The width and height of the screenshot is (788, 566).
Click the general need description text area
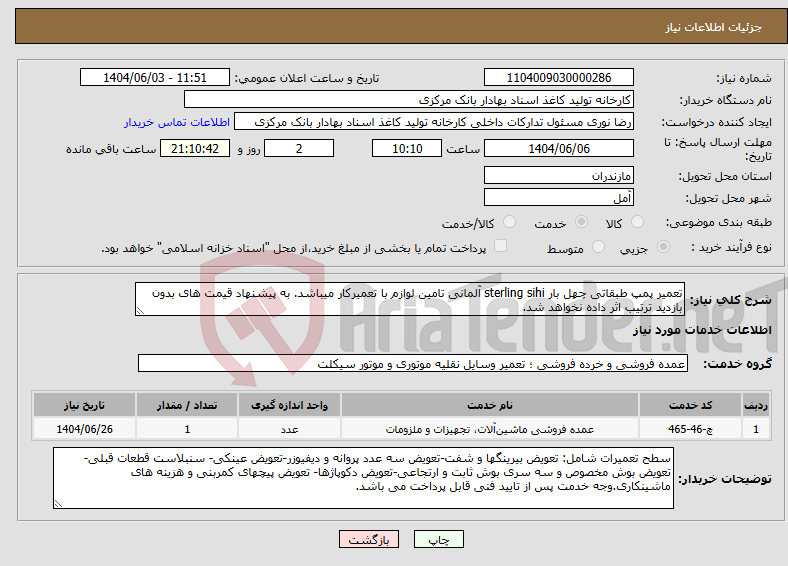[x=410, y=299]
